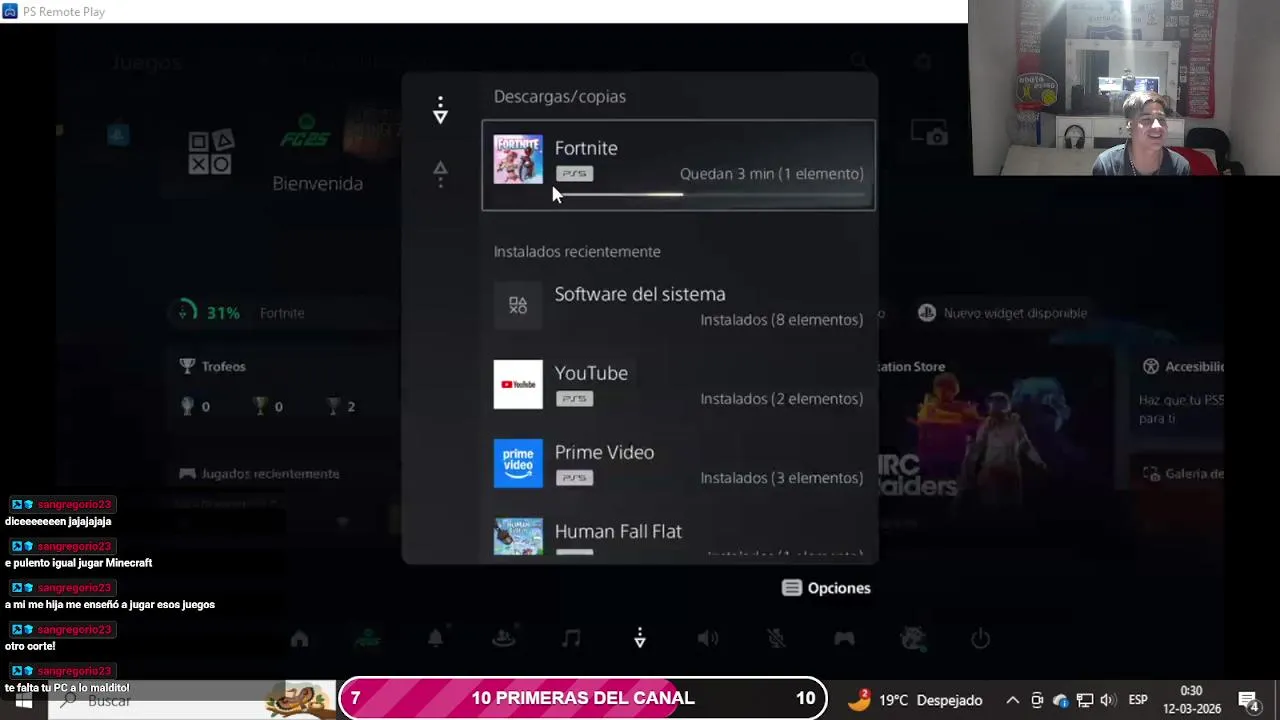The width and height of the screenshot is (1280, 720).
Task: Open Music note in control center
Action: pyautogui.click(x=571, y=639)
